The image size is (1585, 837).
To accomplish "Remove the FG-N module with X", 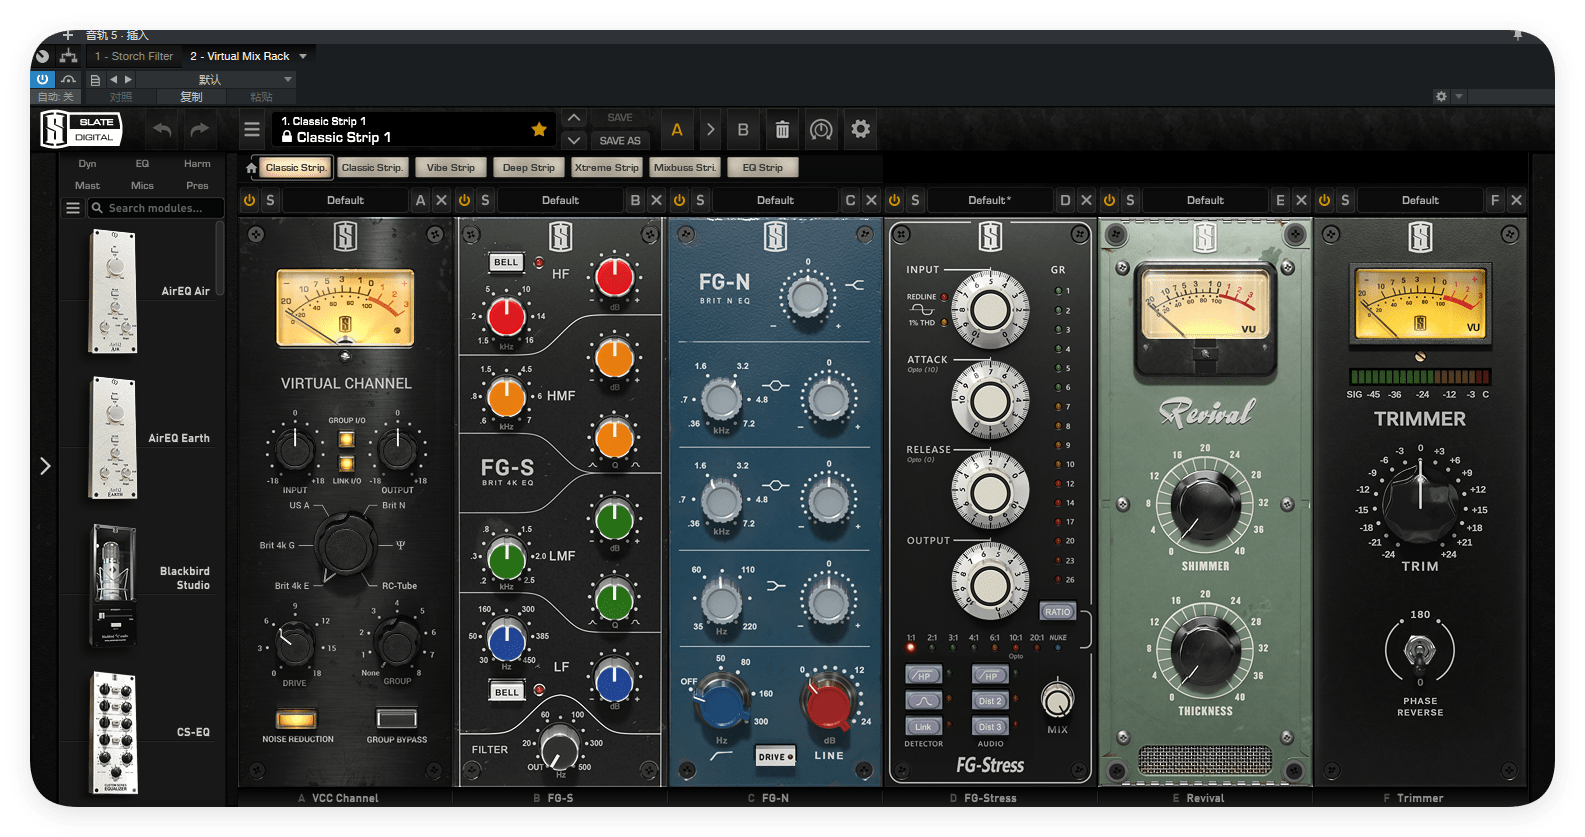I will [871, 200].
